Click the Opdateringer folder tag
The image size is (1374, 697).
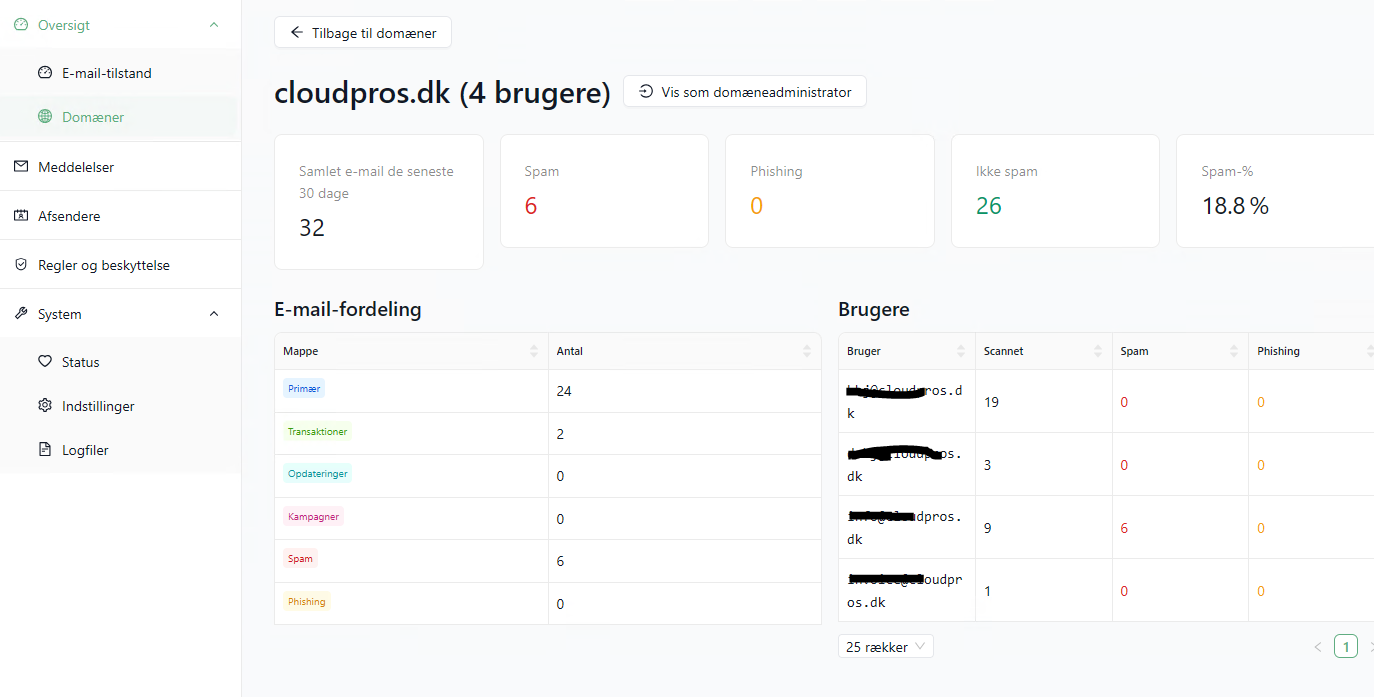point(318,474)
